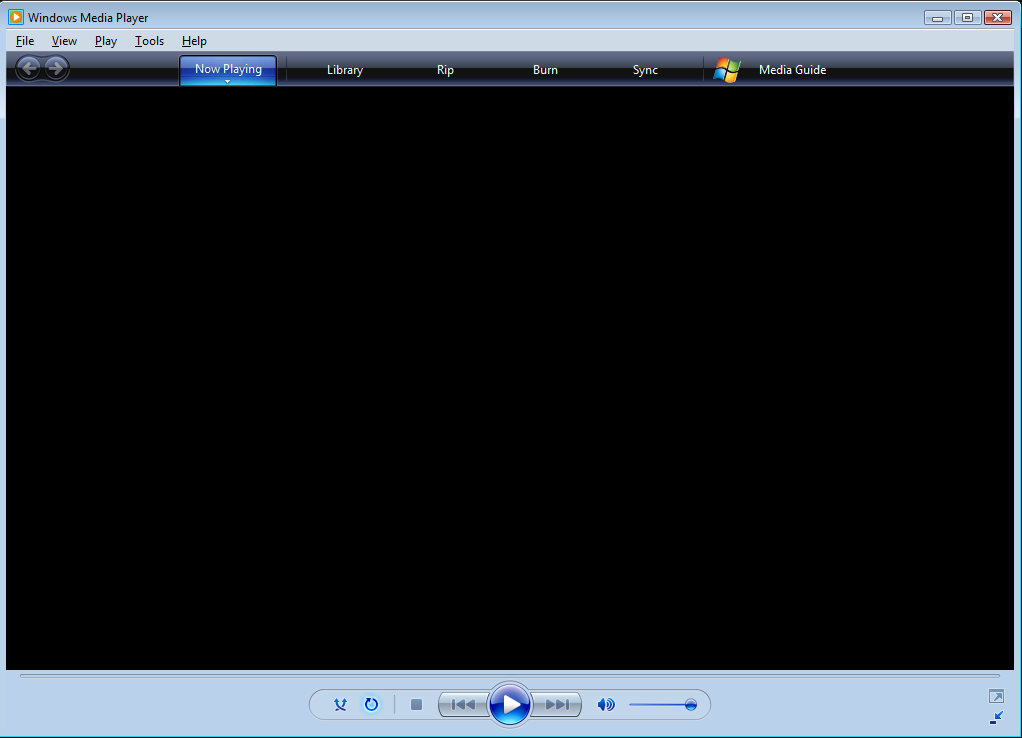The image size is (1022, 738).
Task: Click the Windows logo beside Media Guide
Action: pos(727,70)
